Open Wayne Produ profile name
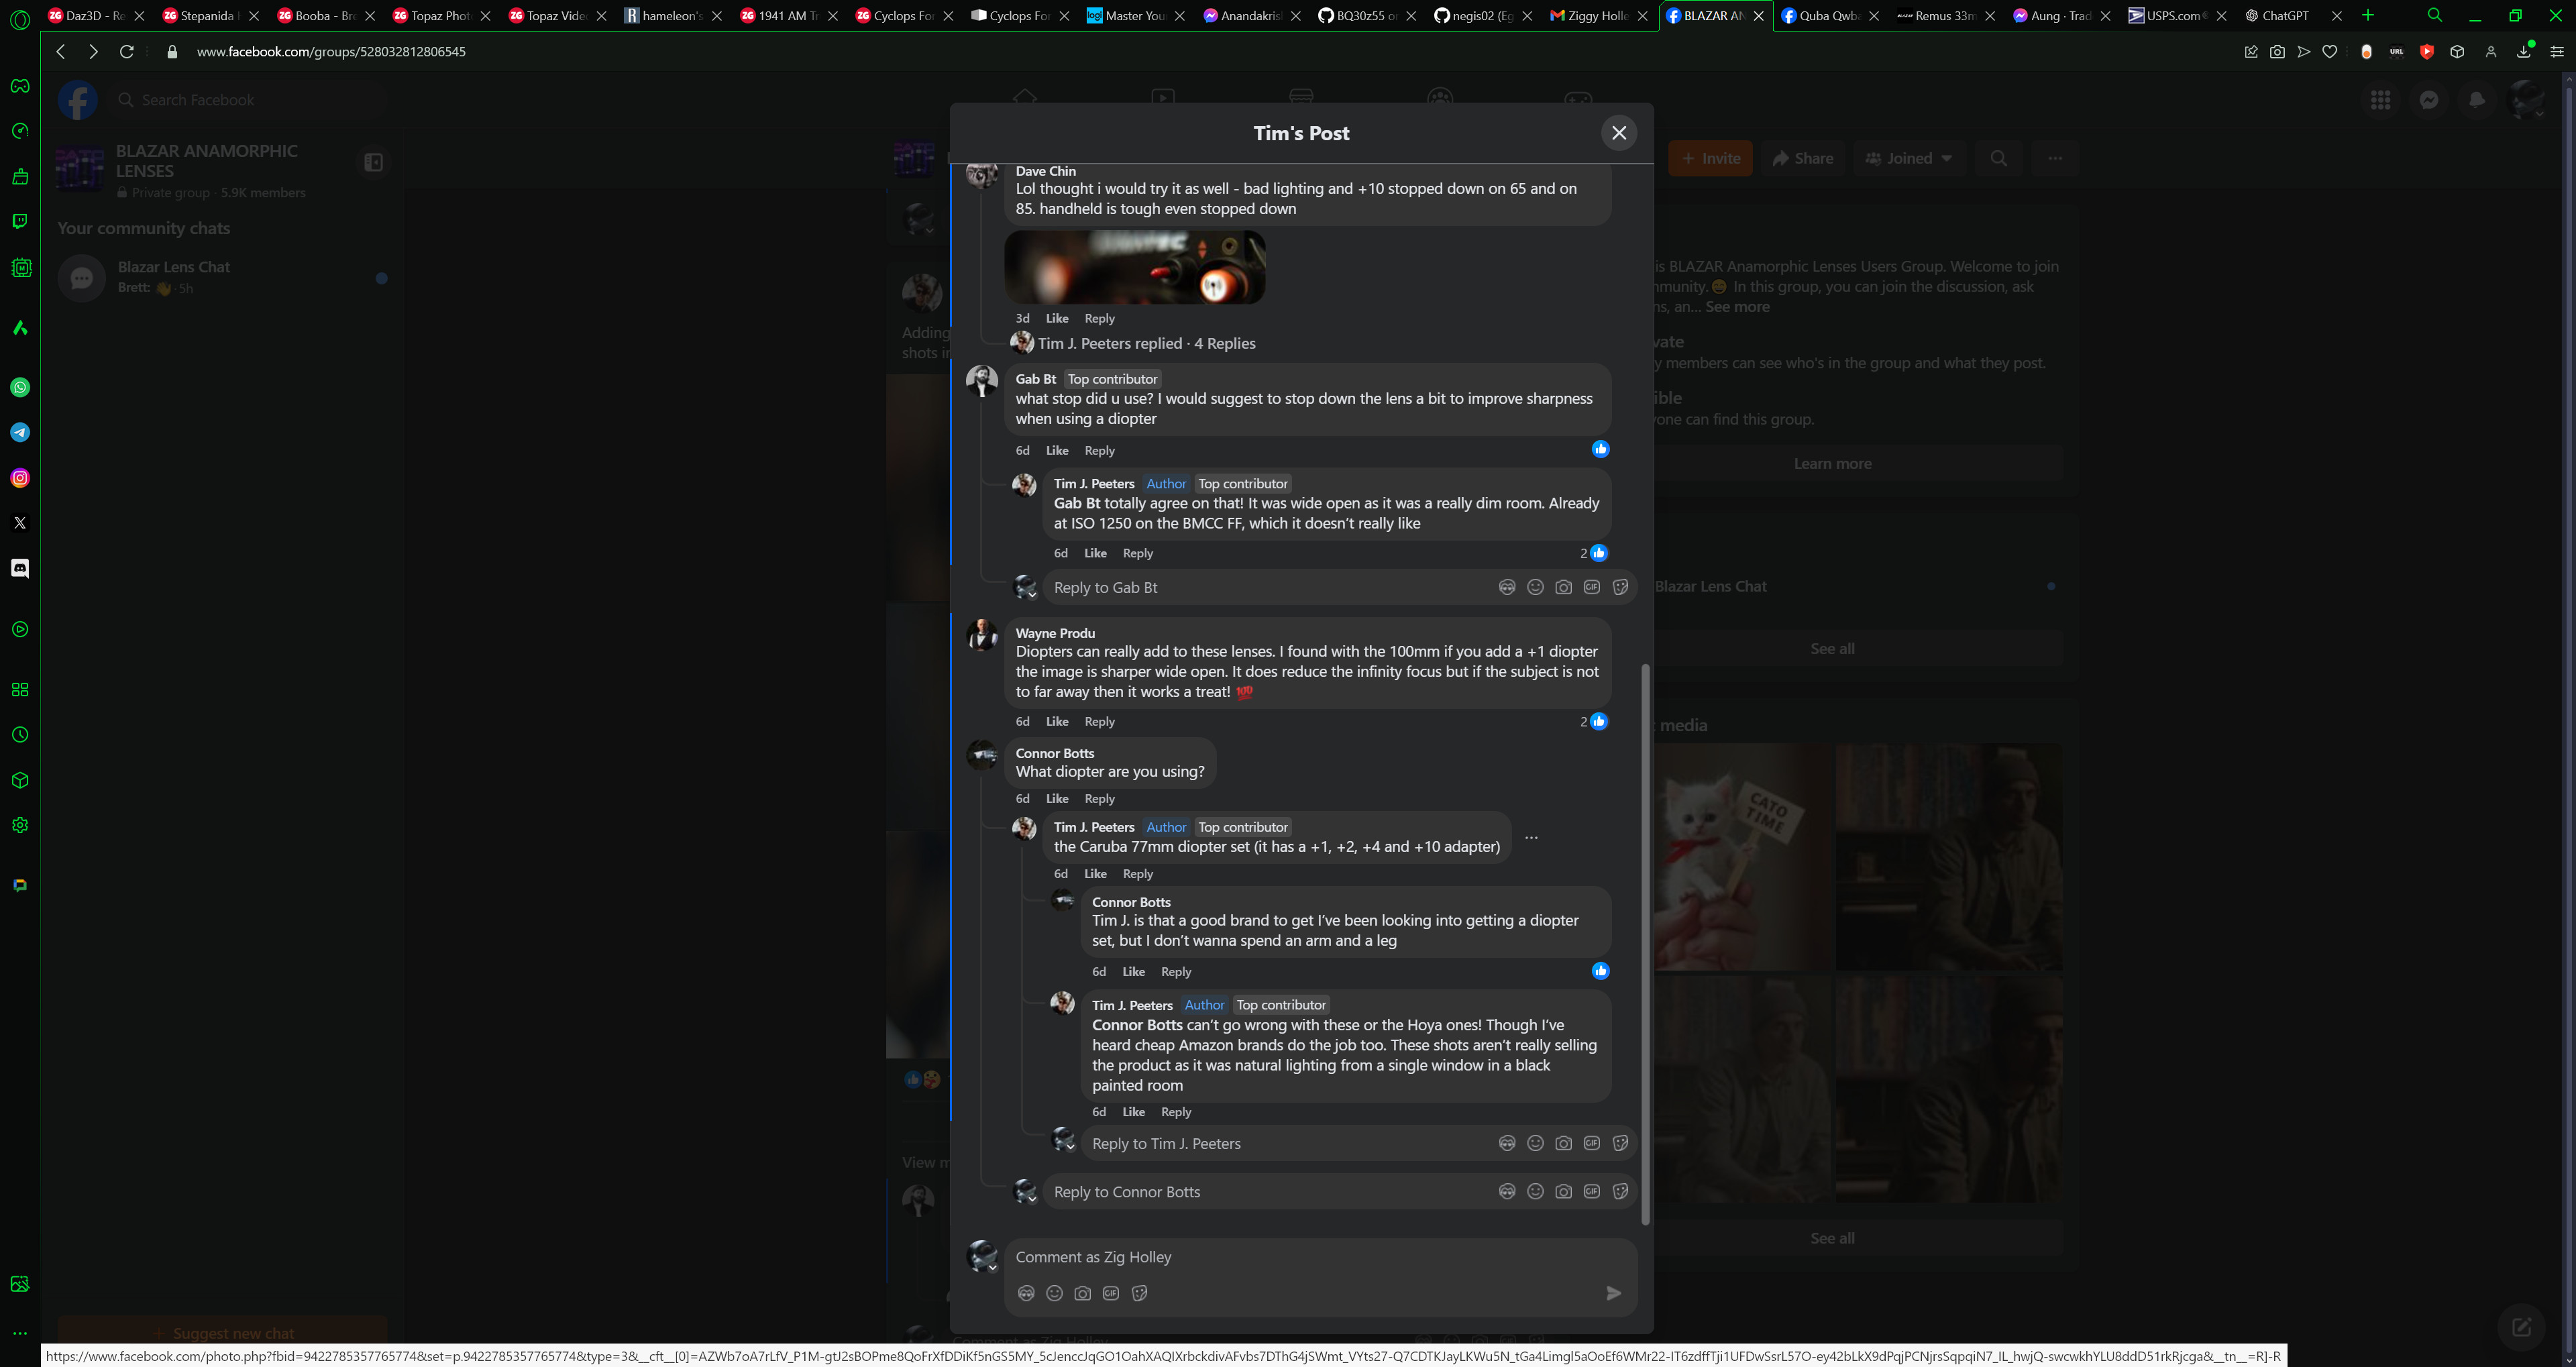Screen dimensions: 2576x1367 [1055, 633]
